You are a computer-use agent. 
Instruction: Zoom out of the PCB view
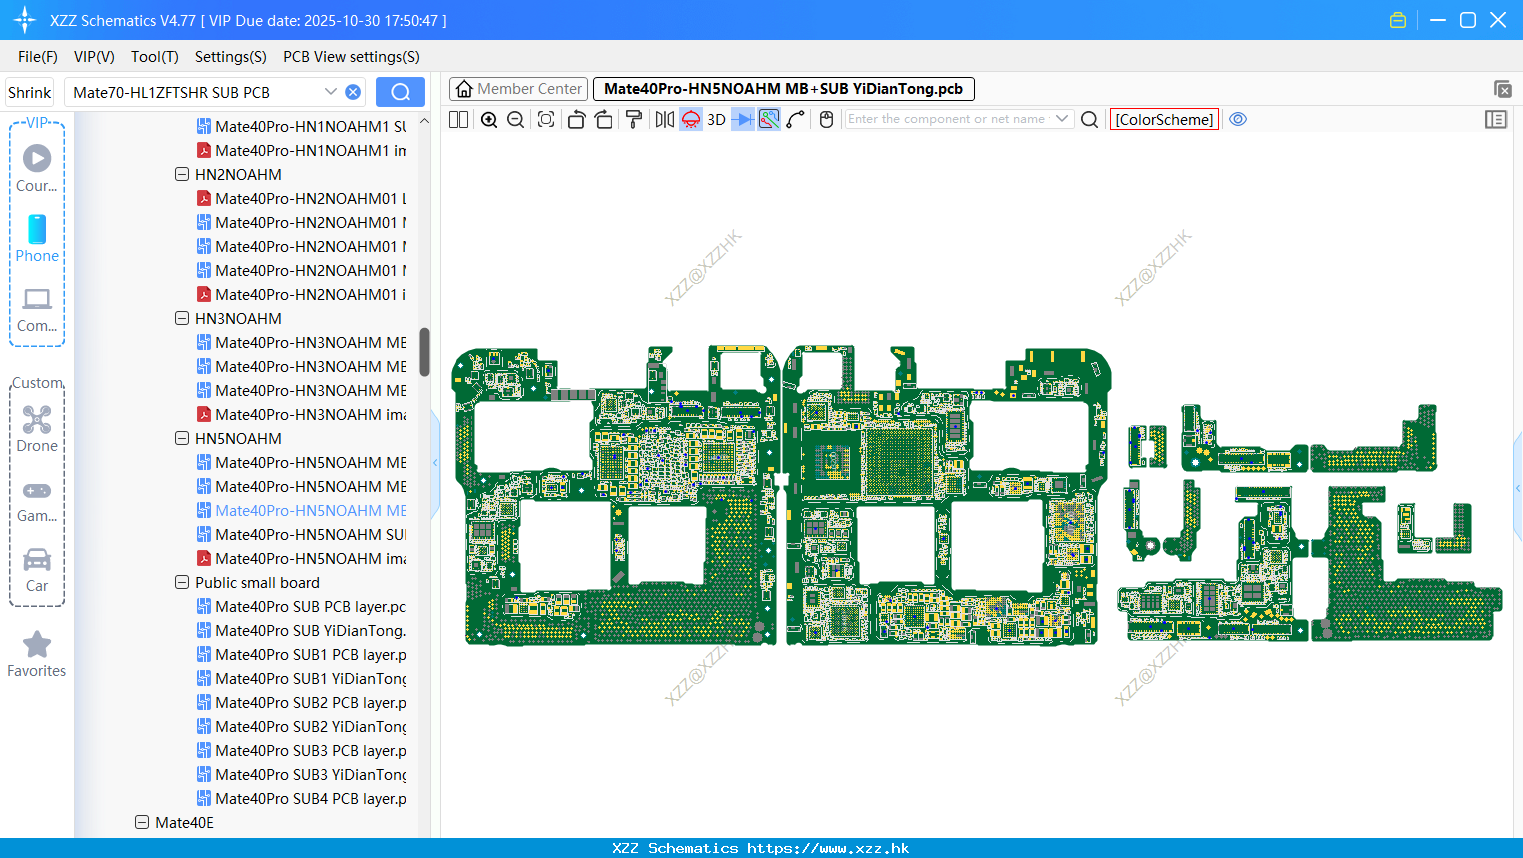[515, 119]
